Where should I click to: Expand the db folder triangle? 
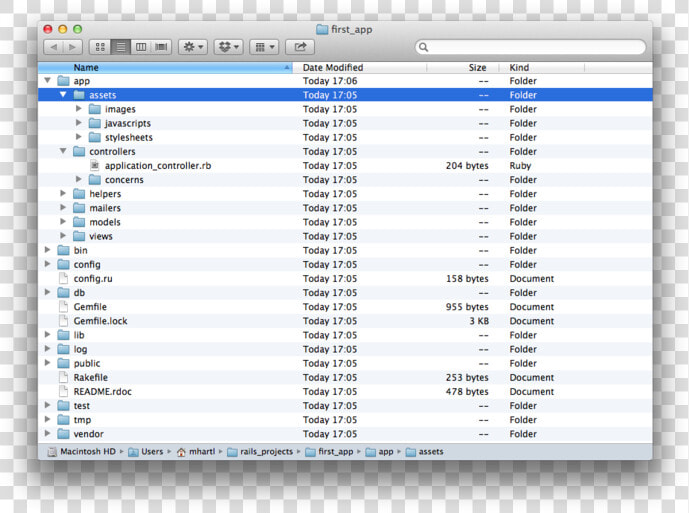[x=47, y=292]
